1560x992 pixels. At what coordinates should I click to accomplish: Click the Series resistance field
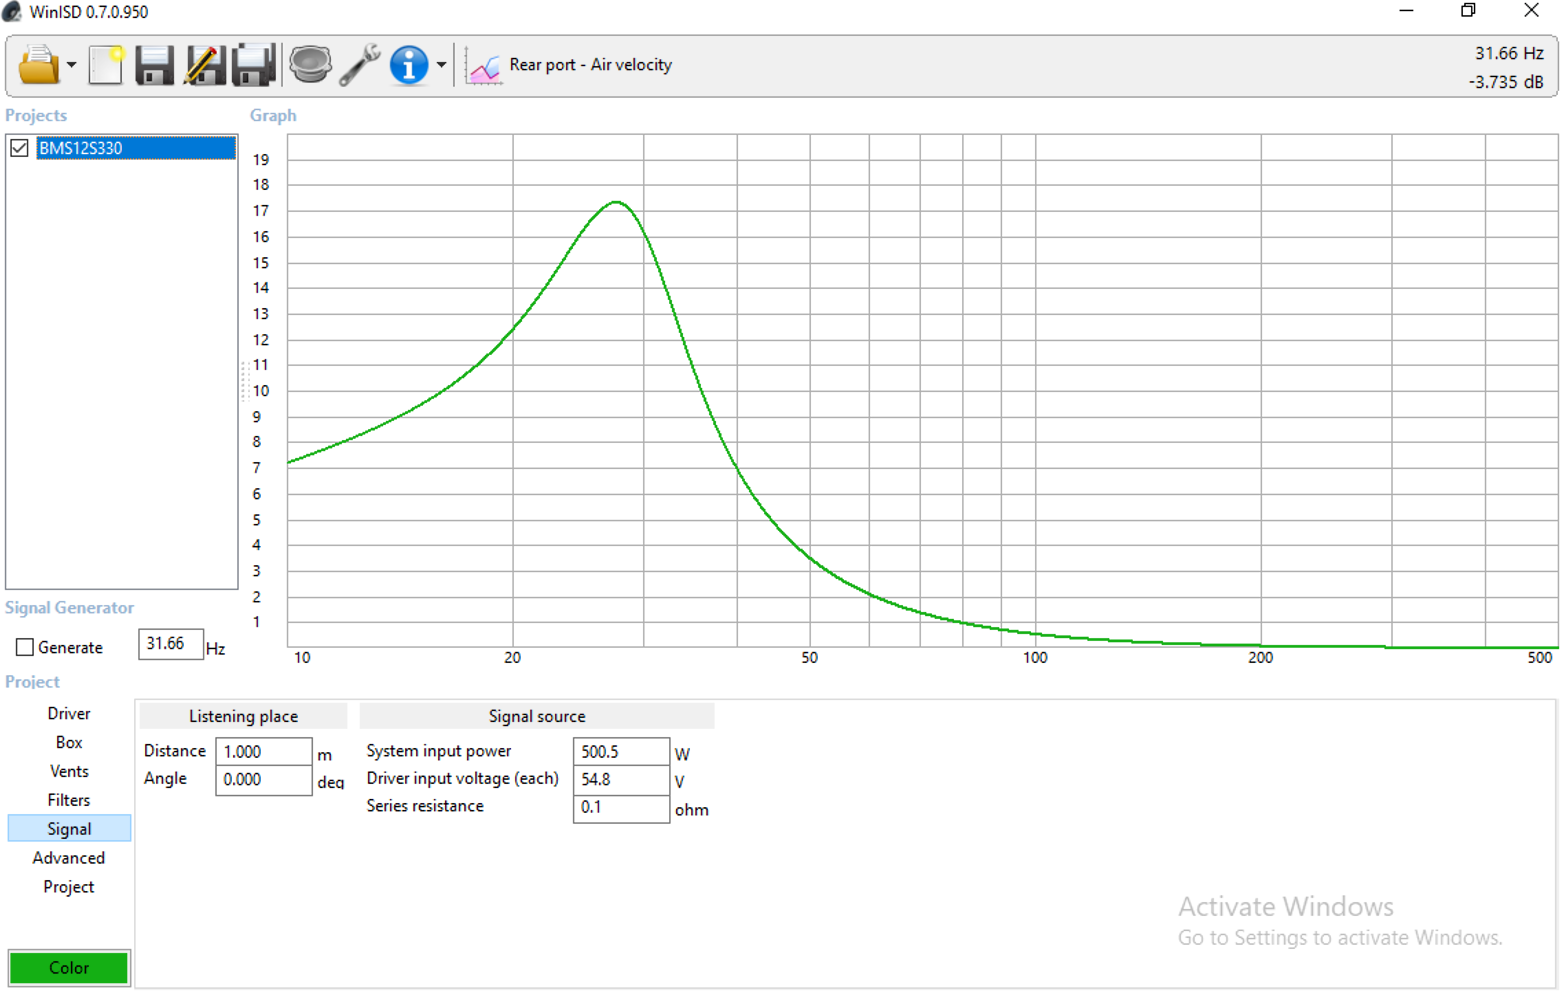(x=621, y=808)
